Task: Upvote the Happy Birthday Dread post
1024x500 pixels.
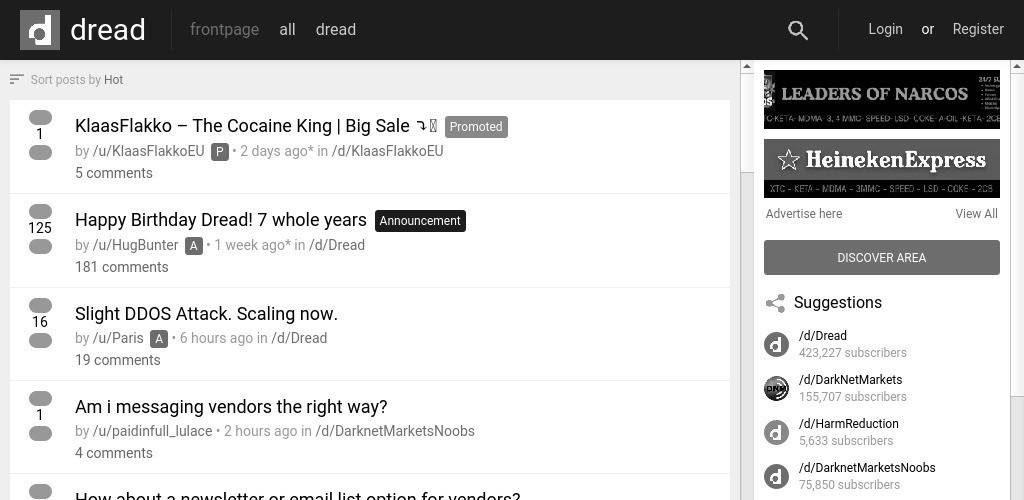Action: pos(40,211)
